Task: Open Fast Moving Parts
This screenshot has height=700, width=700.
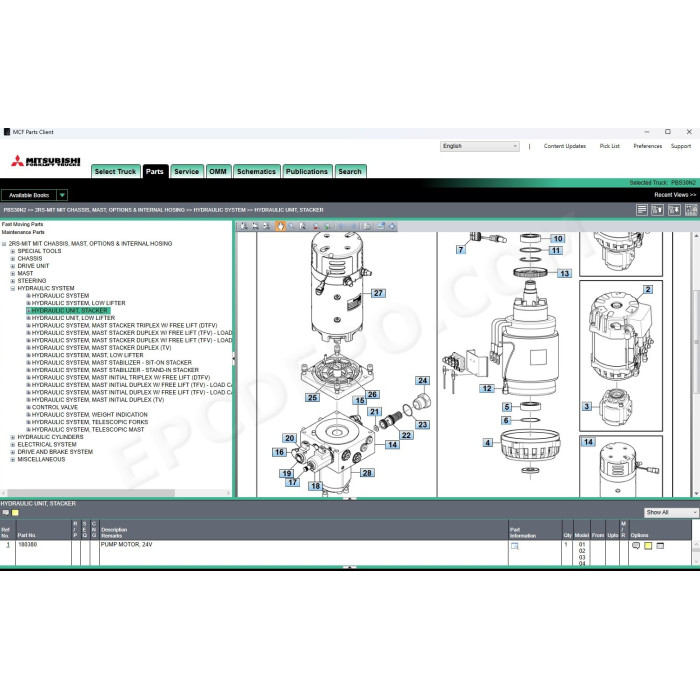Action: (22, 225)
